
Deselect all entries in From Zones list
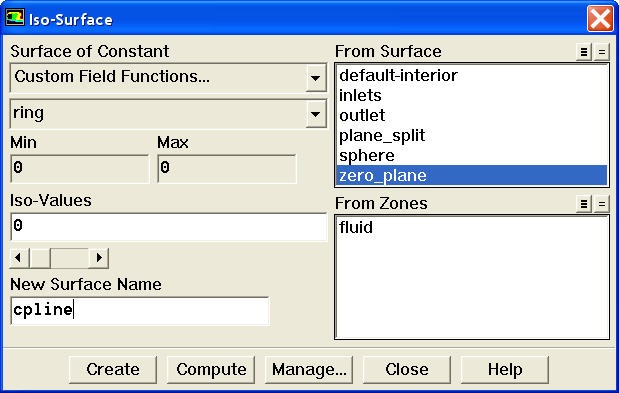point(602,204)
